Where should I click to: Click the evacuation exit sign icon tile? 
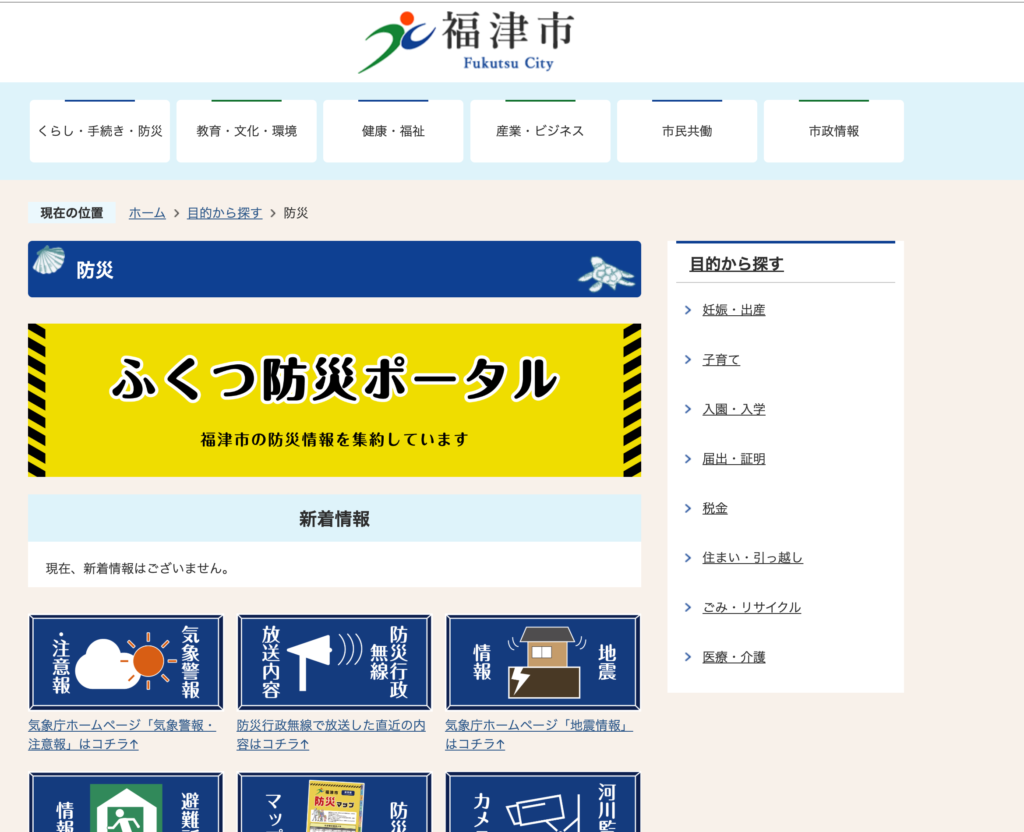coord(126,803)
